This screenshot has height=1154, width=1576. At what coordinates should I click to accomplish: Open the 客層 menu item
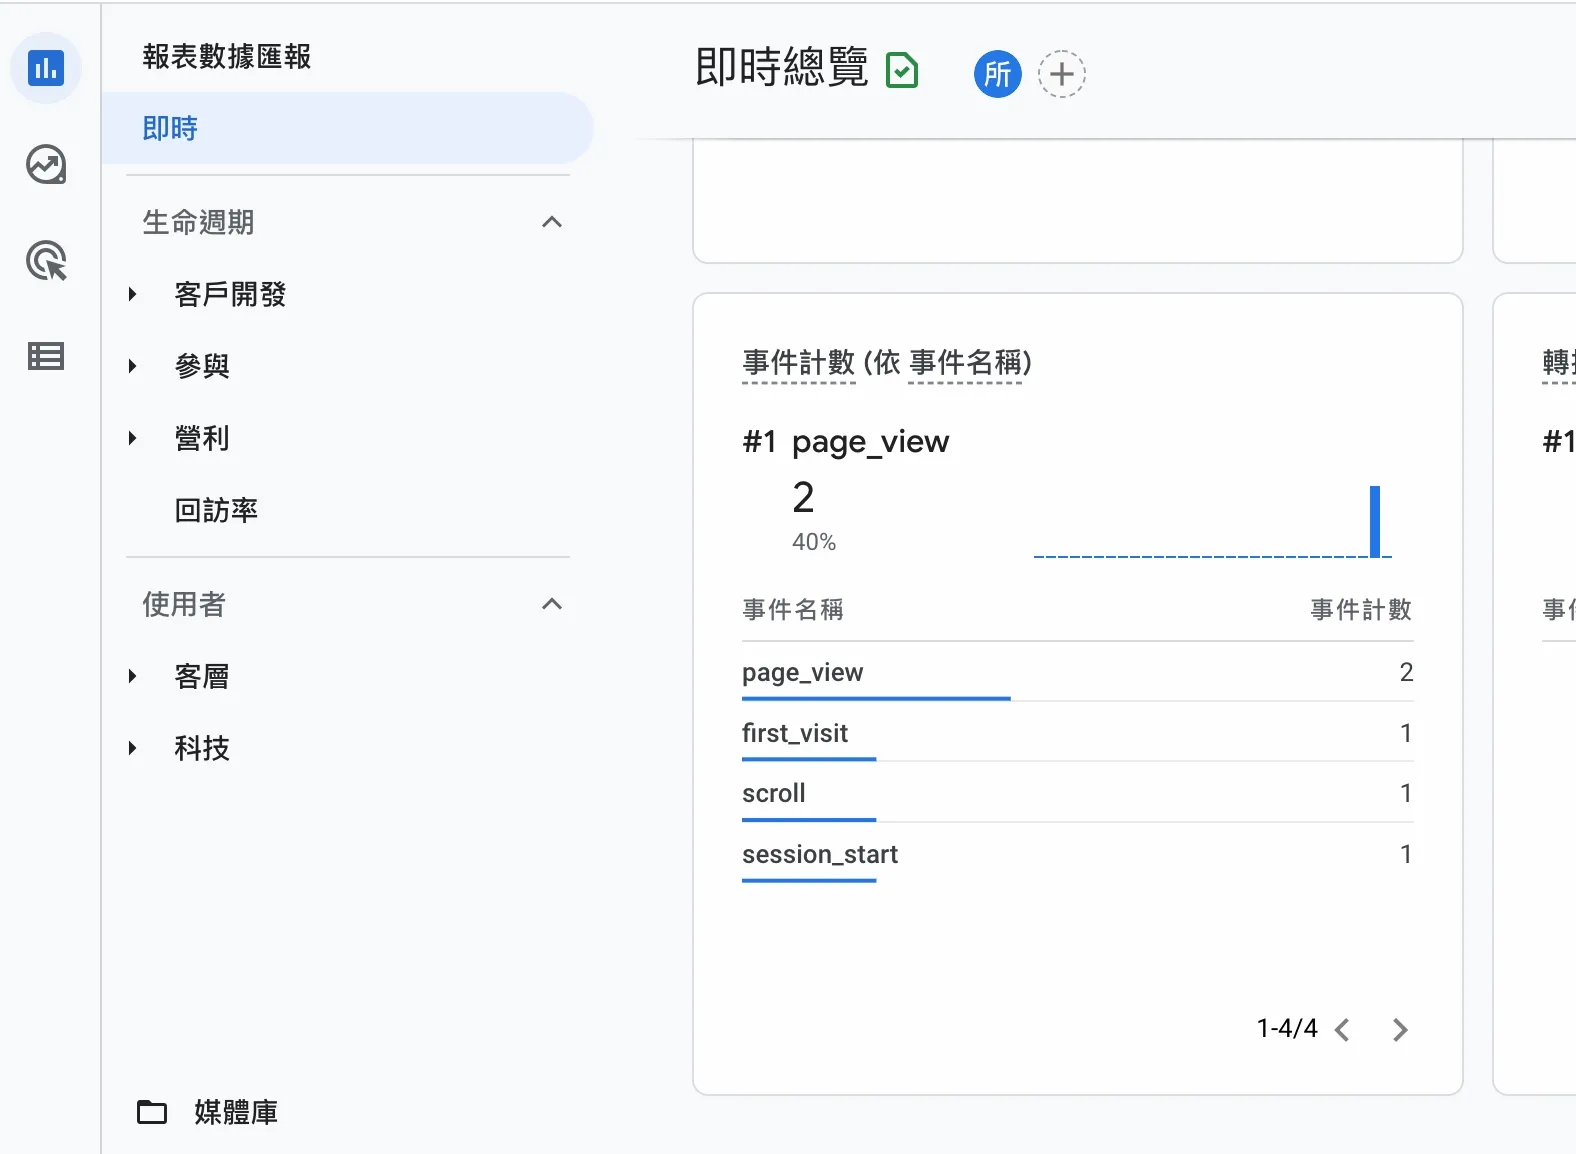coord(202,676)
